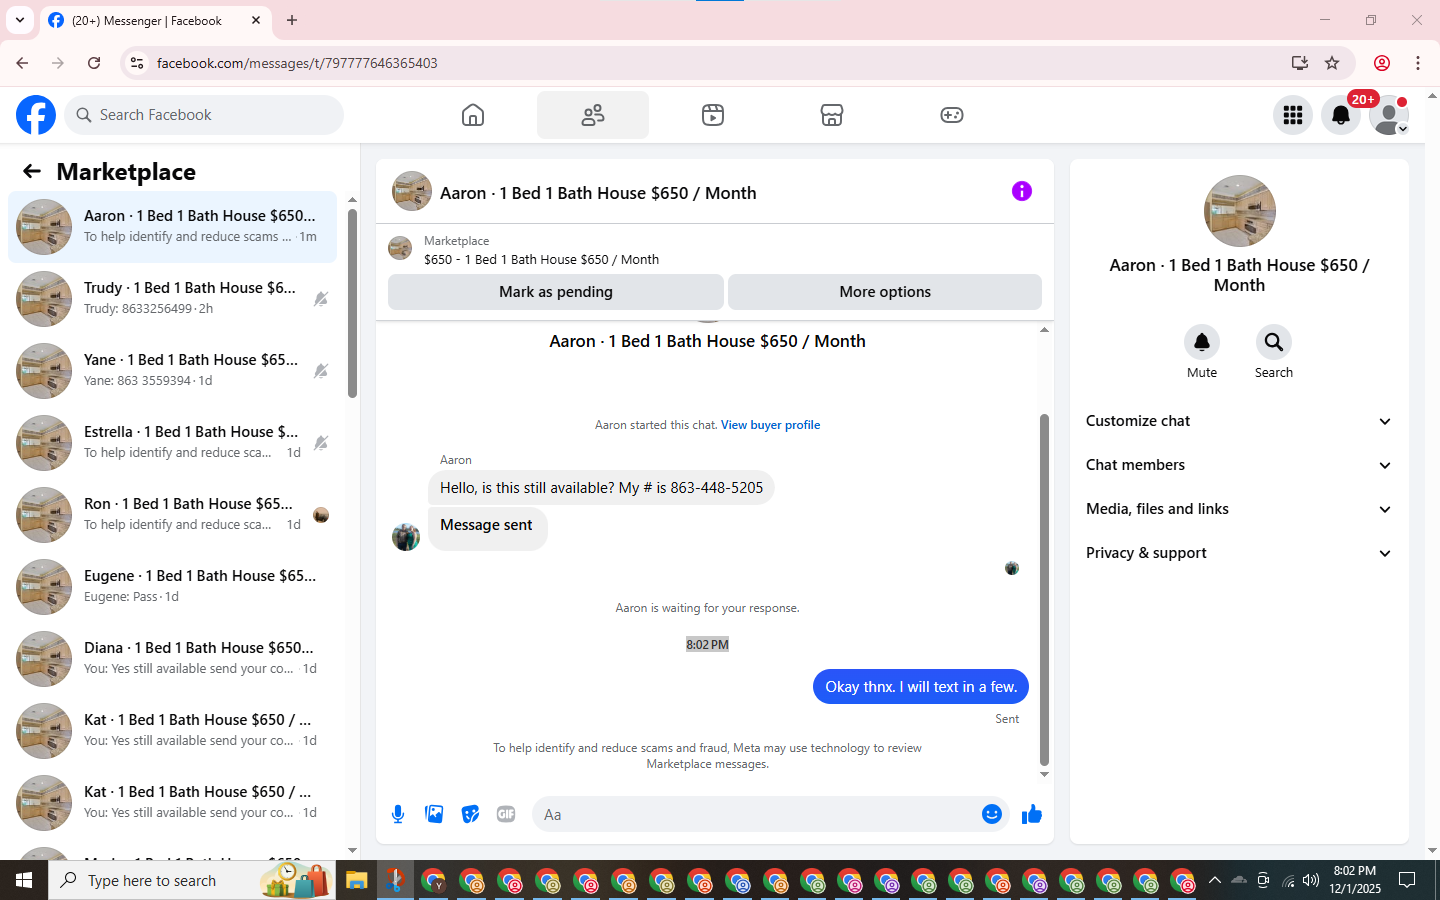
Task: Click the conversation list scrollbar
Action: [352, 305]
